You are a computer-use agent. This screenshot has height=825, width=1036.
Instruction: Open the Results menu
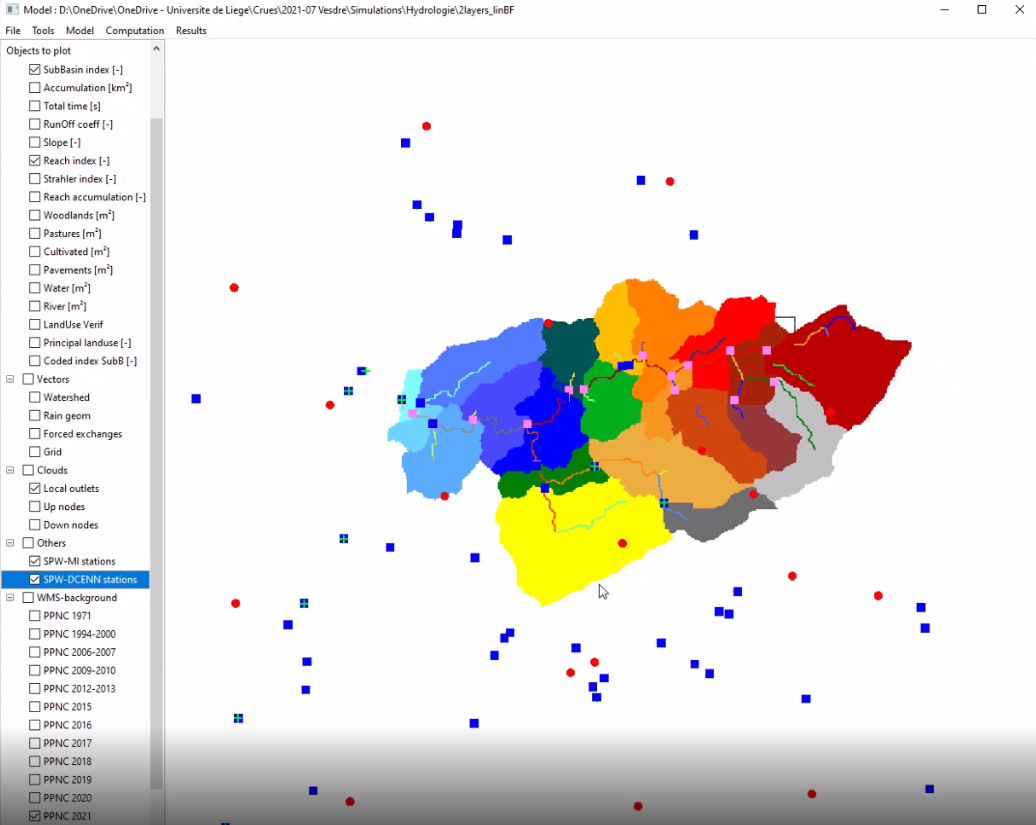[191, 31]
